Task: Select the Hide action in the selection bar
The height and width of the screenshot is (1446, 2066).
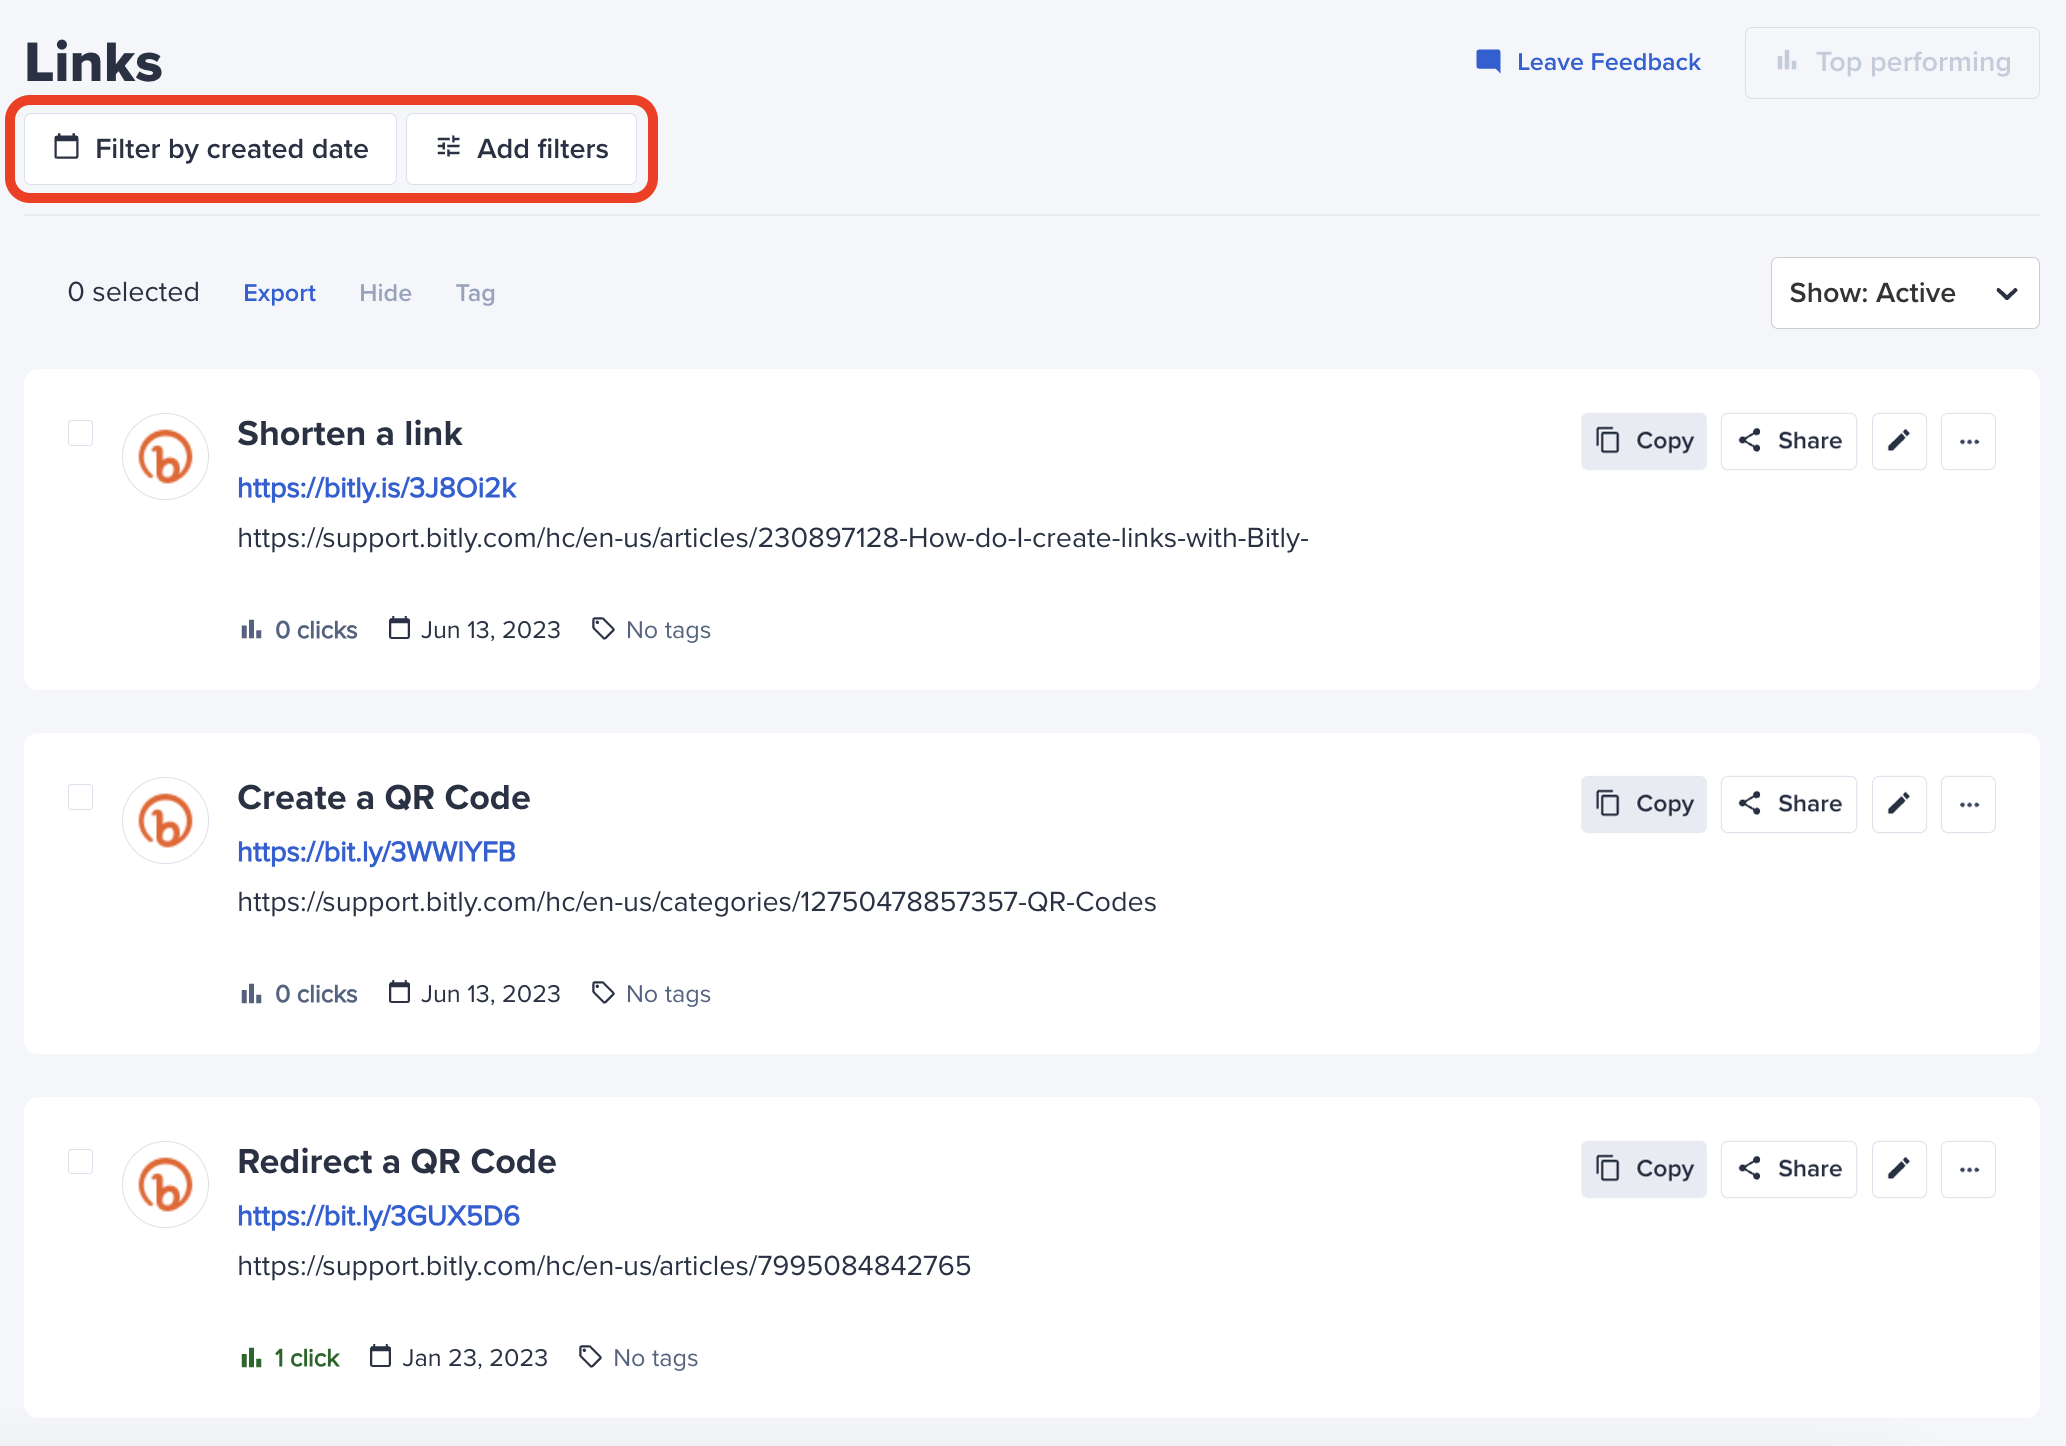Action: click(x=385, y=293)
